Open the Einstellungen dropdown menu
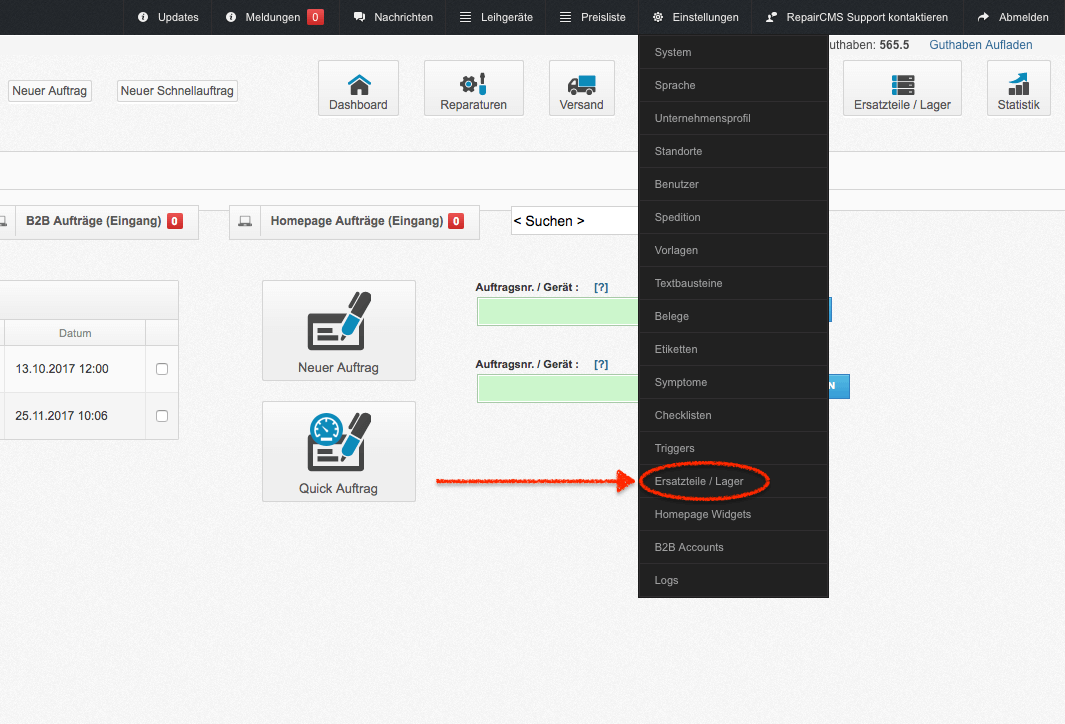Image resolution: width=1065 pixels, height=724 pixels. (x=695, y=17)
